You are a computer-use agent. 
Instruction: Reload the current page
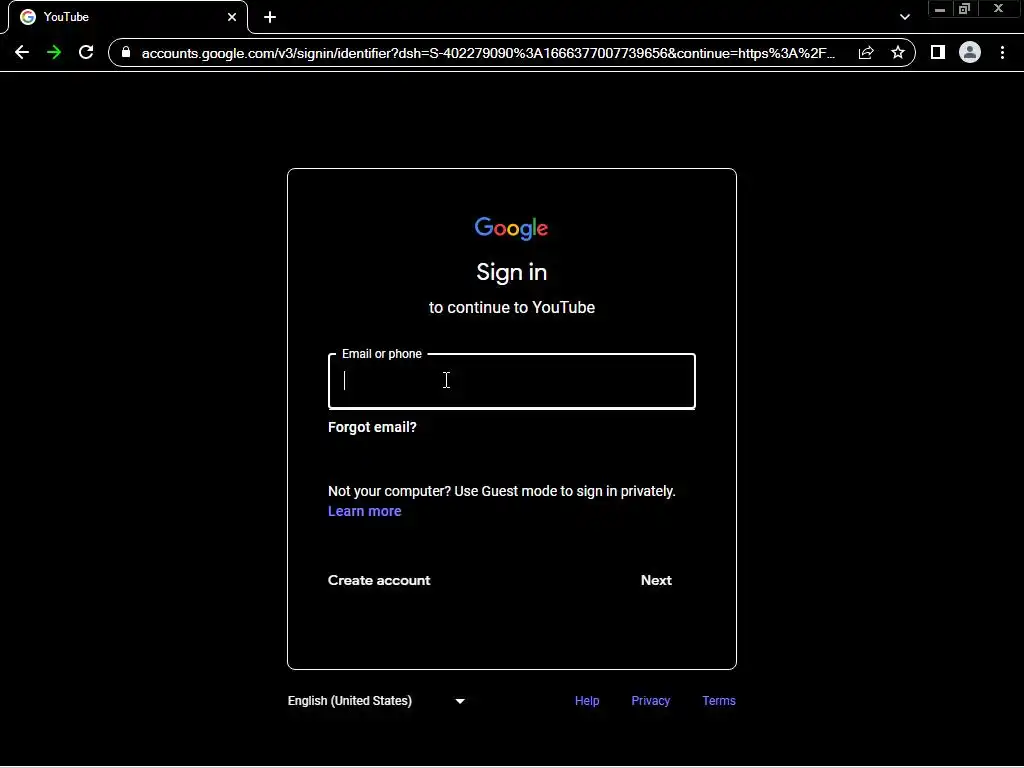86,52
